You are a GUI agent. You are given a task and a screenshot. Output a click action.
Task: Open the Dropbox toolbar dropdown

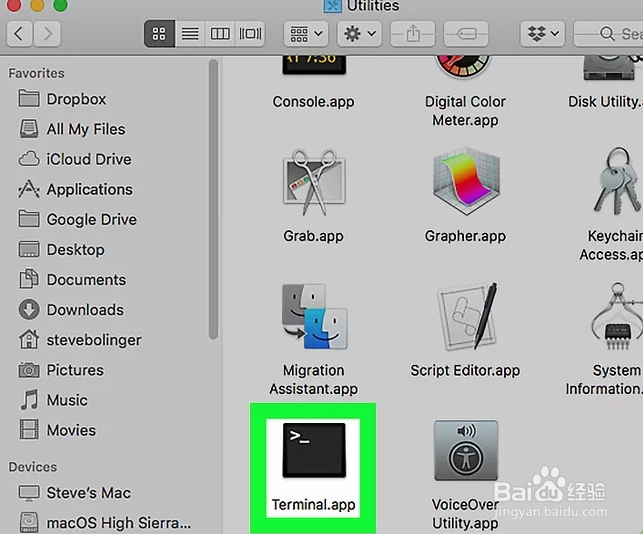tap(543, 33)
